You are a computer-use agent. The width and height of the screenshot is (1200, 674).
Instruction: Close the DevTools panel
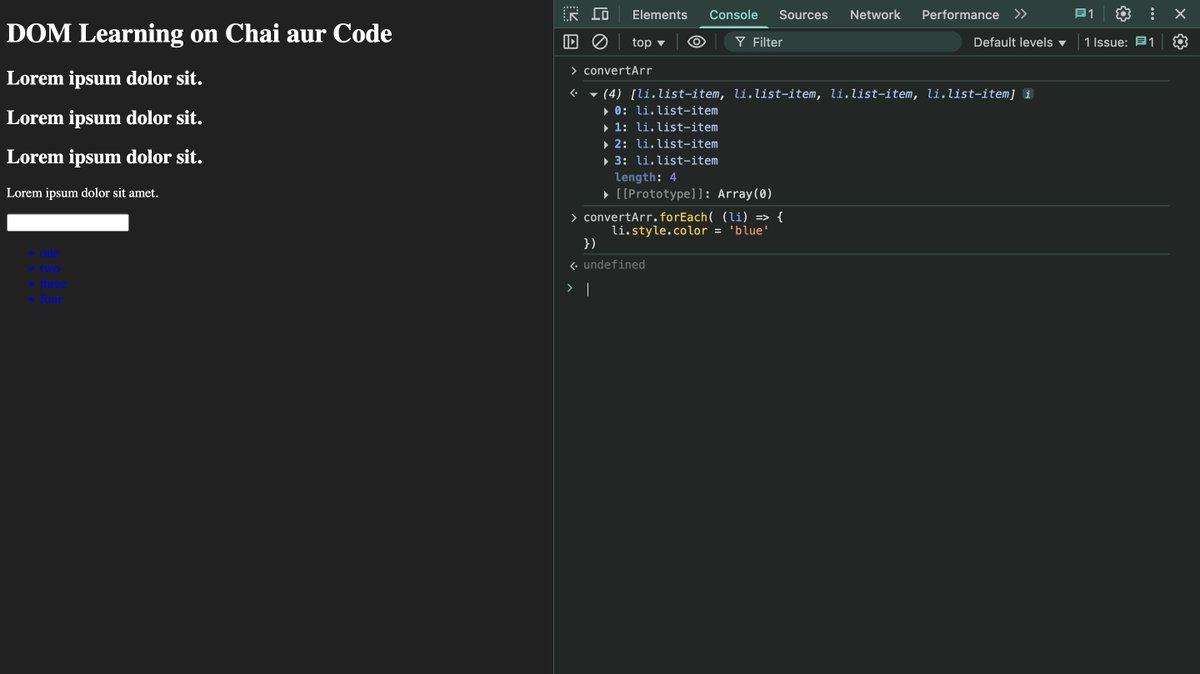pos(1180,14)
